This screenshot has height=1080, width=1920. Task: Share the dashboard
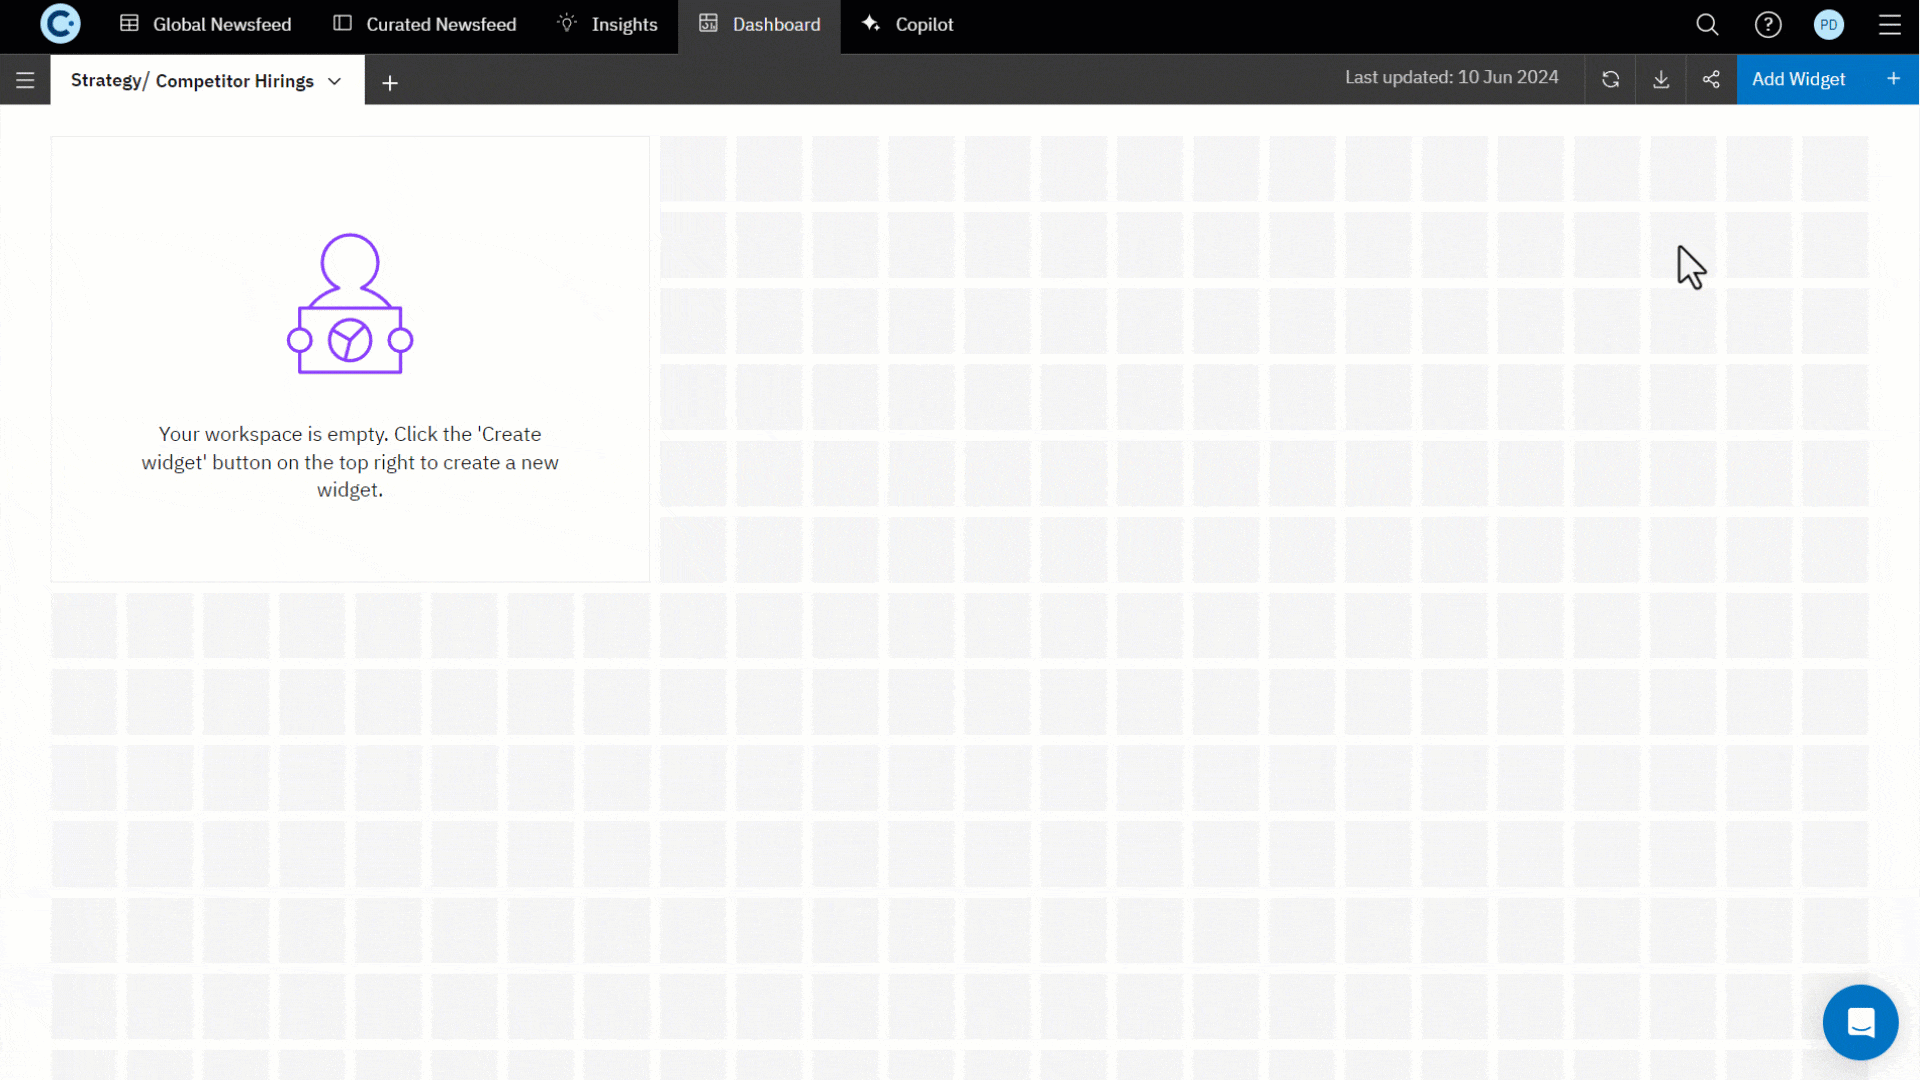point(1711,80)
